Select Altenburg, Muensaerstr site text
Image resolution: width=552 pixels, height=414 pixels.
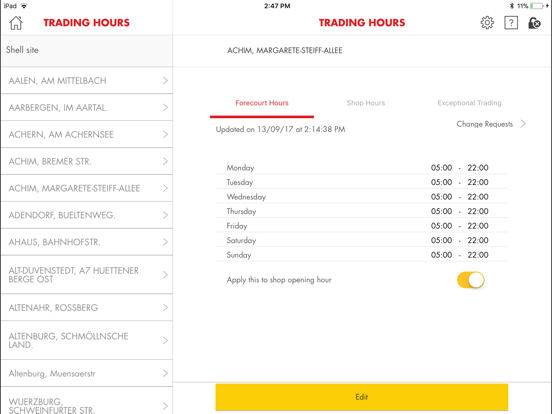click(x=52, y=374)
